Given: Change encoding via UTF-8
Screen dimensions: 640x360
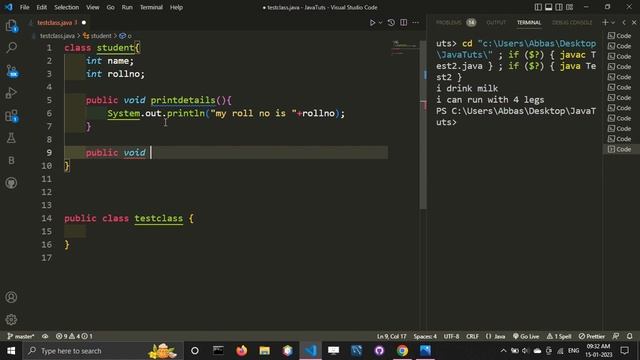Looking at the screenshot, I should [451, 336].
